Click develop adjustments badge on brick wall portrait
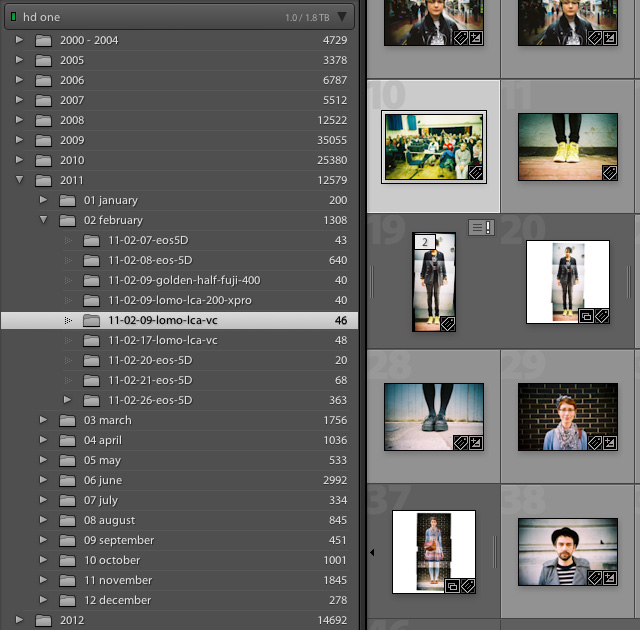The height and width of the screenshot is (630, 640). click(610, 443)
